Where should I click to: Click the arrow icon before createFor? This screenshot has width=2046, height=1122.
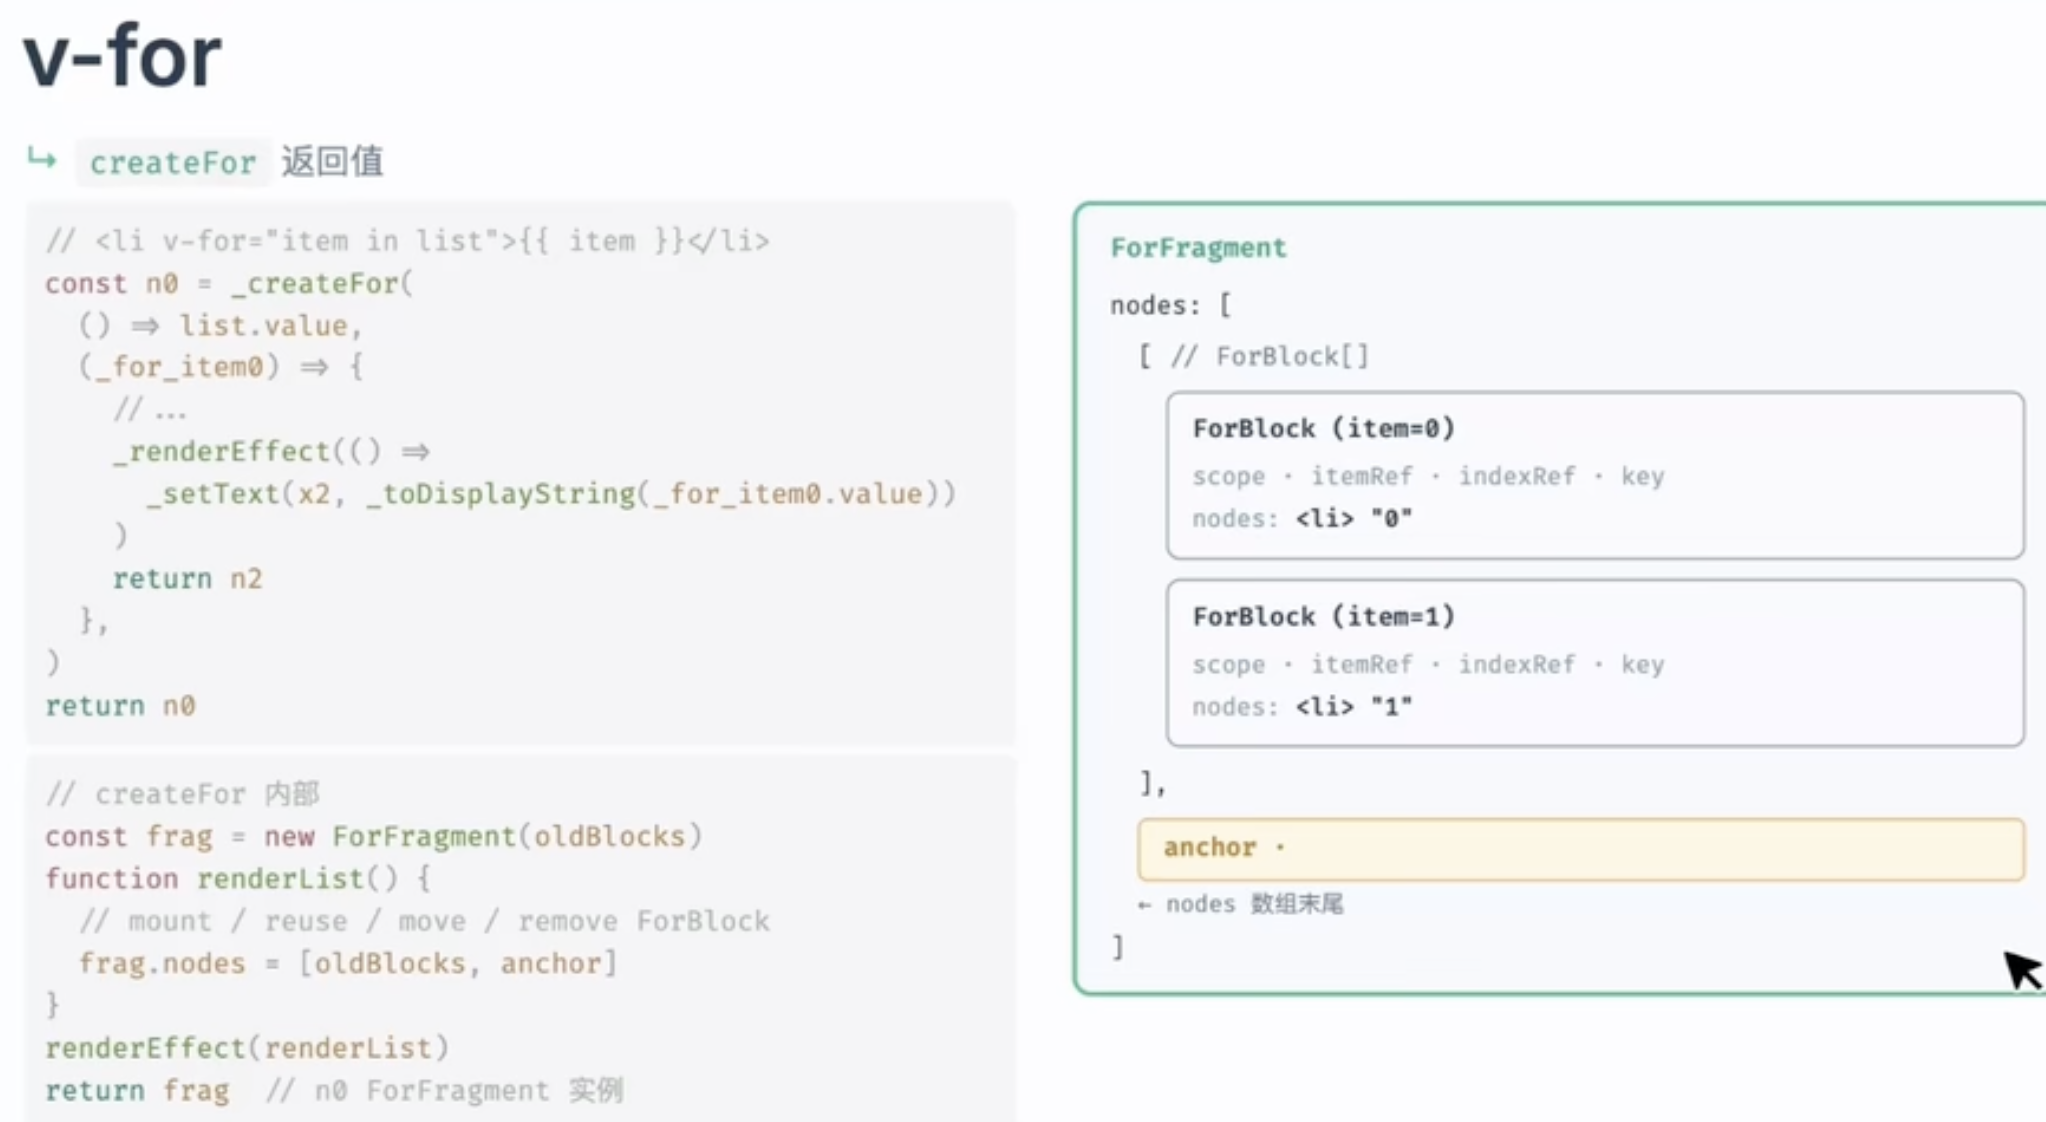[42, 159]
